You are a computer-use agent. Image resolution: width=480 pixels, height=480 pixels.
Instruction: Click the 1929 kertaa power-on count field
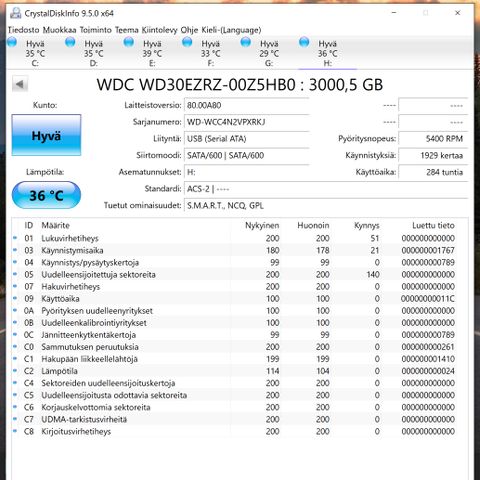coord(433,155)
